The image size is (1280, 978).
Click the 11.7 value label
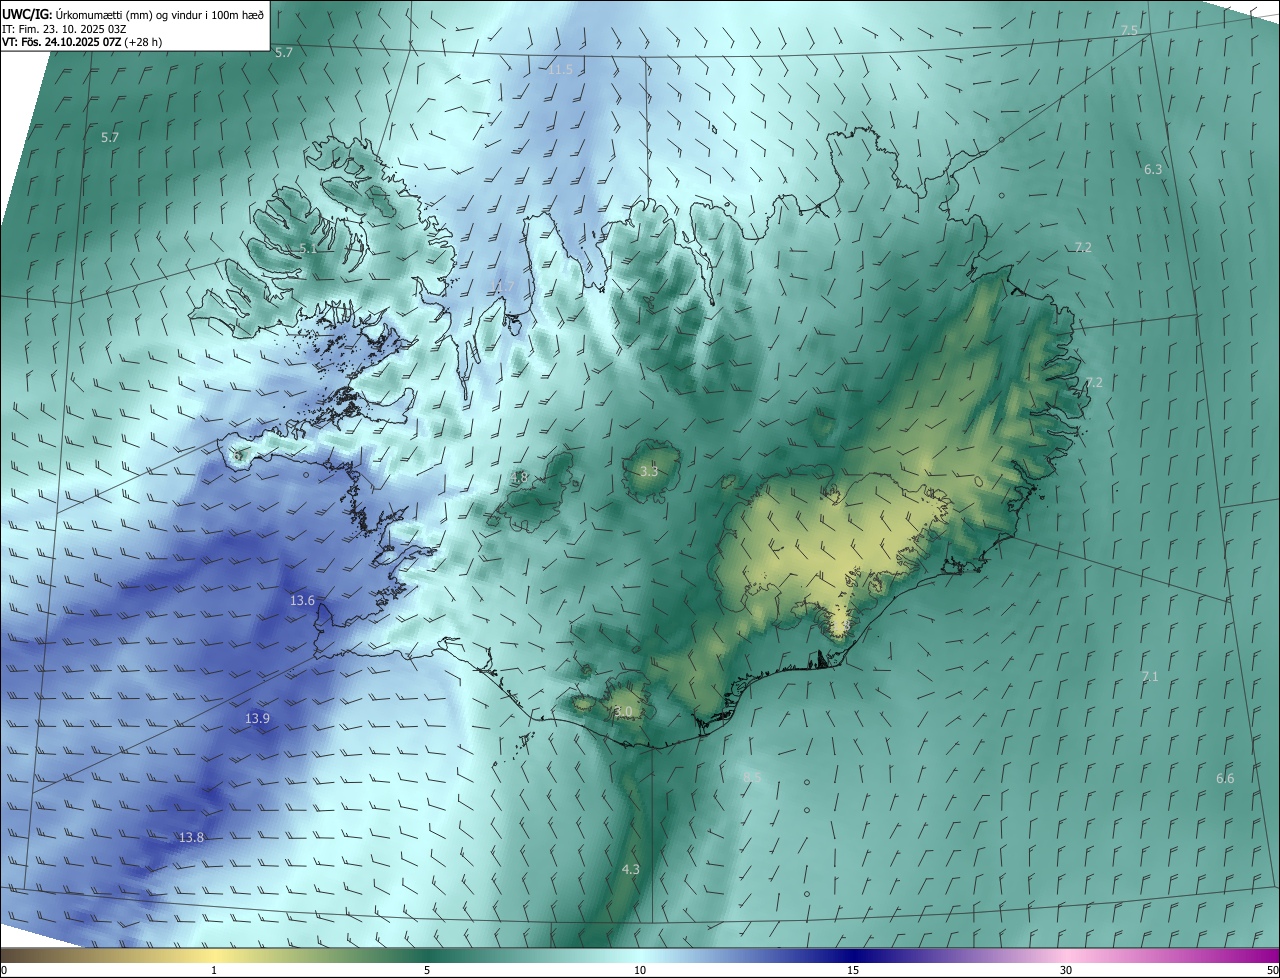[x=503, y=287]
